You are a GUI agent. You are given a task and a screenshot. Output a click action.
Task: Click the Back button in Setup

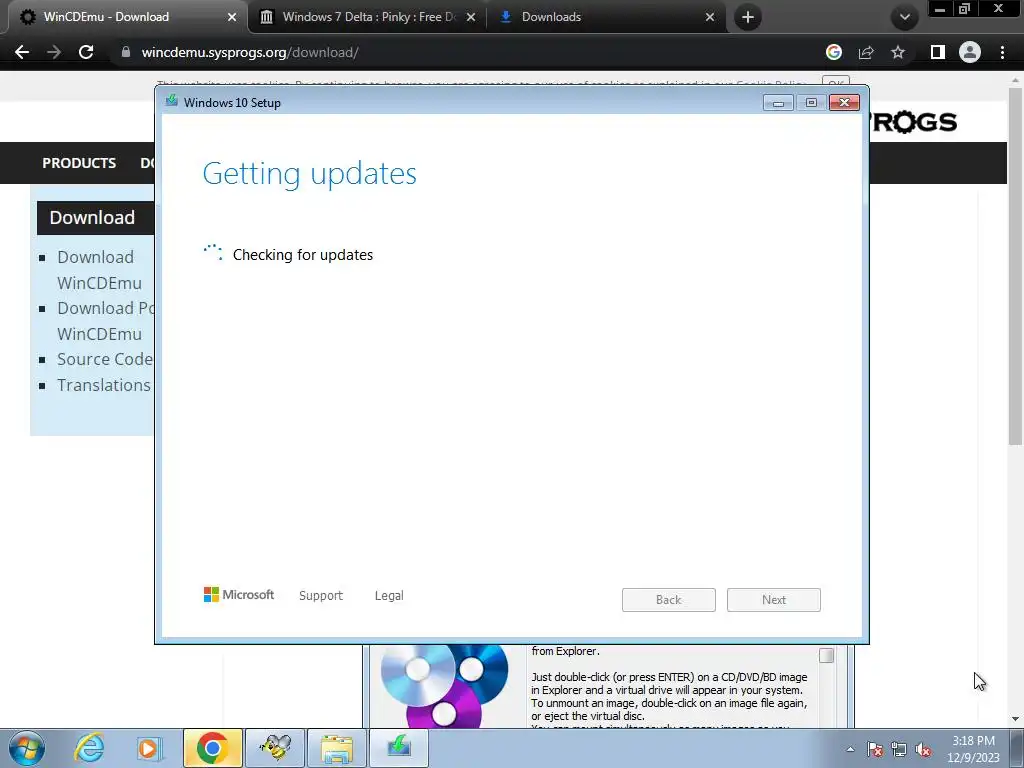click(x=669, y=600)
